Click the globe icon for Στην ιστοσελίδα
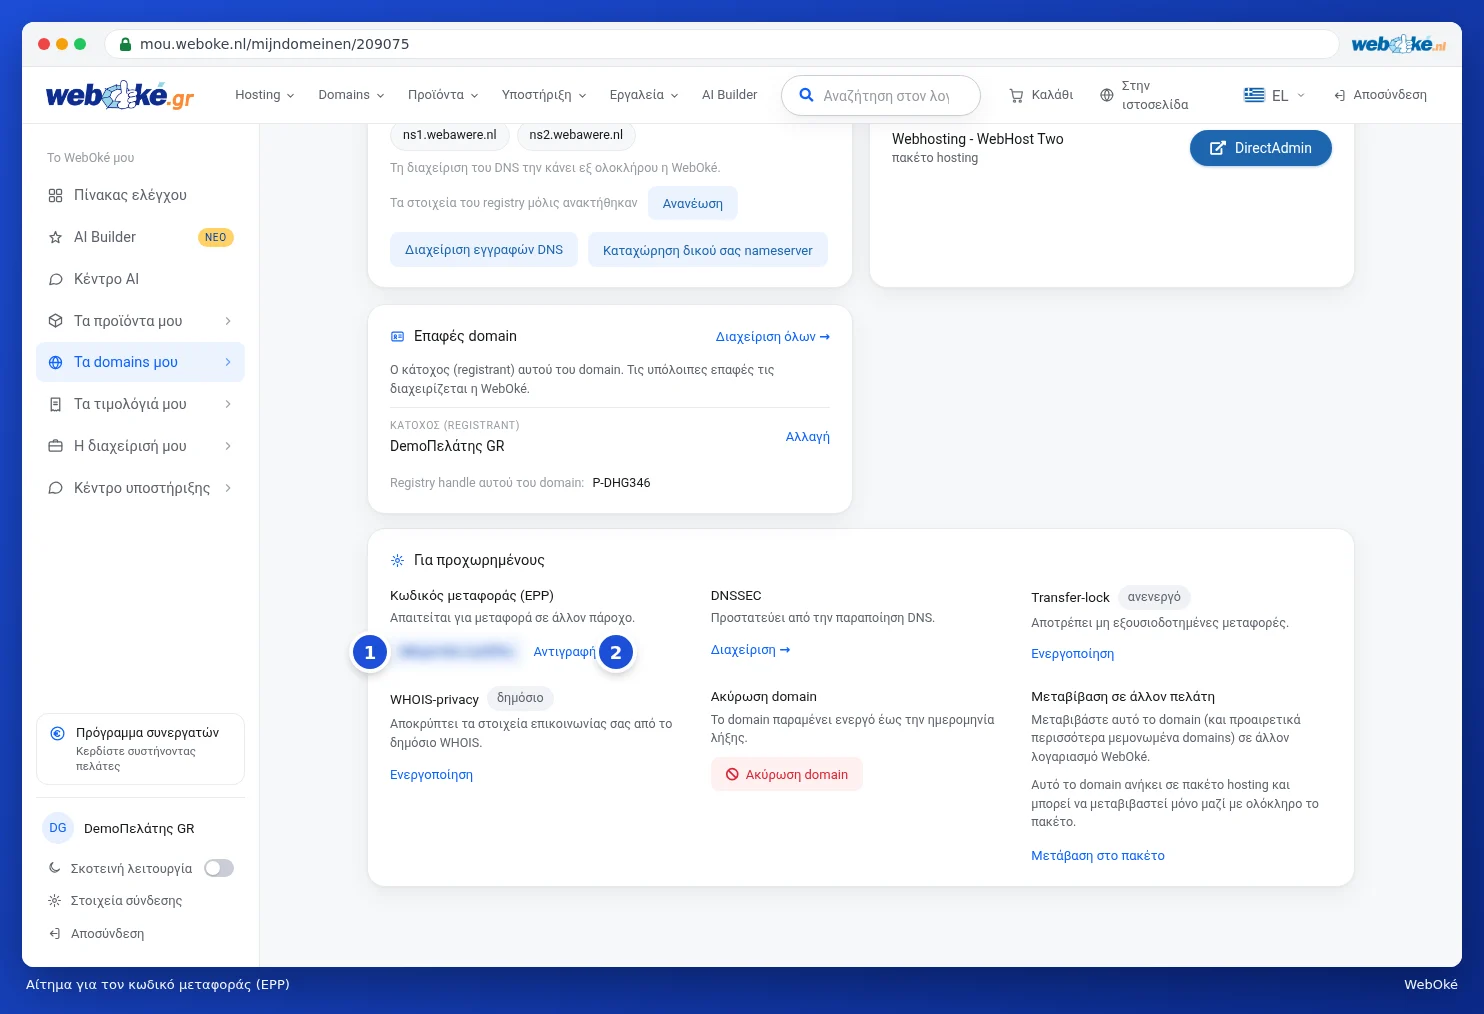Image resolution: width=1484 pixels, height=1014 pixels. click(x=1106, y=95)
